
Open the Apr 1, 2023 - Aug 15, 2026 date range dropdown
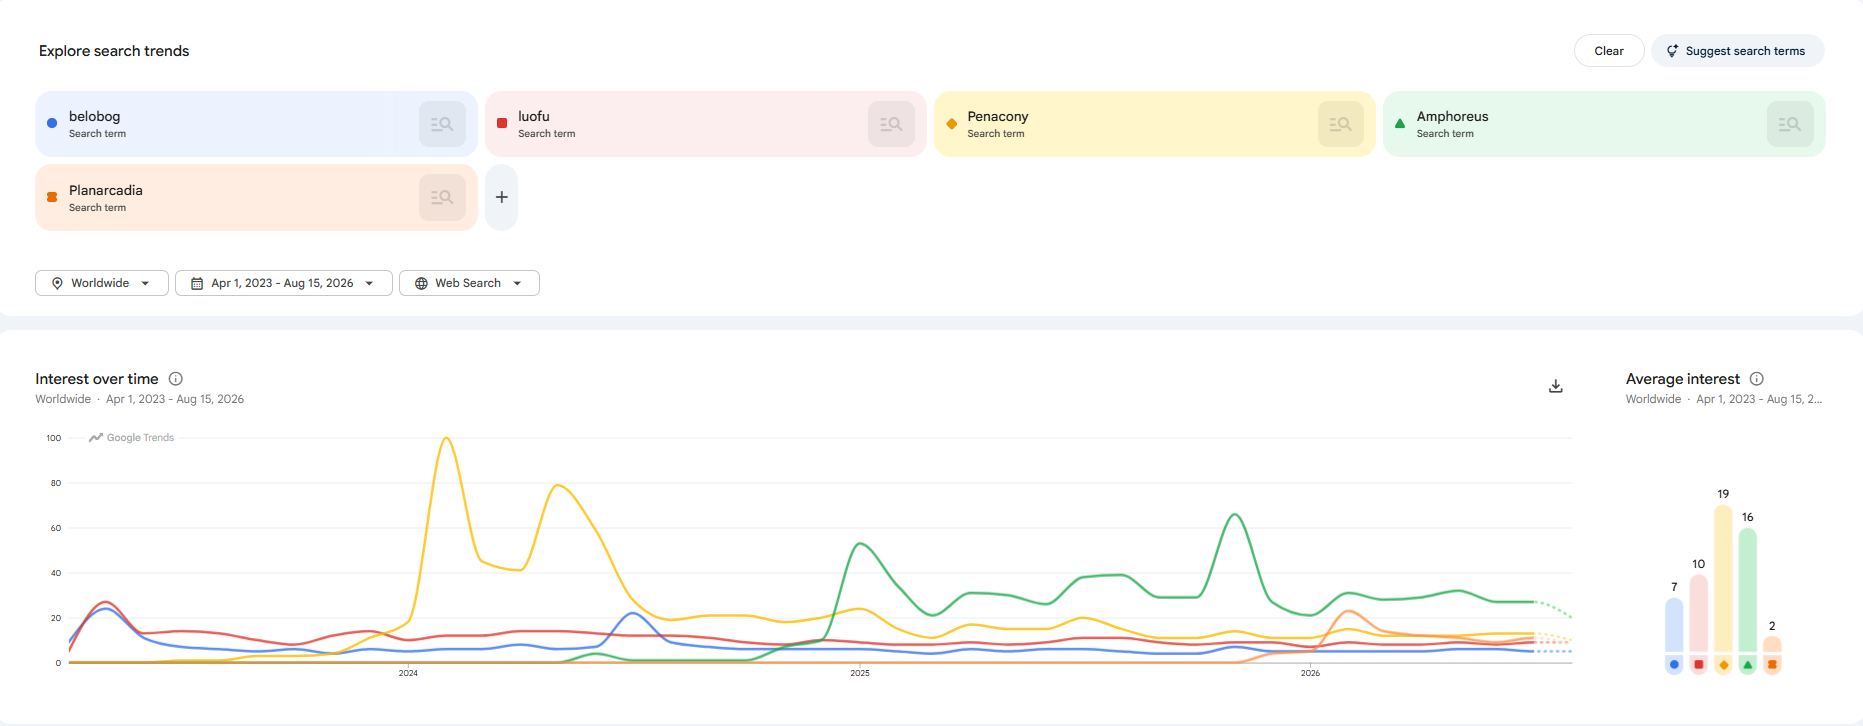pos(283,283)
